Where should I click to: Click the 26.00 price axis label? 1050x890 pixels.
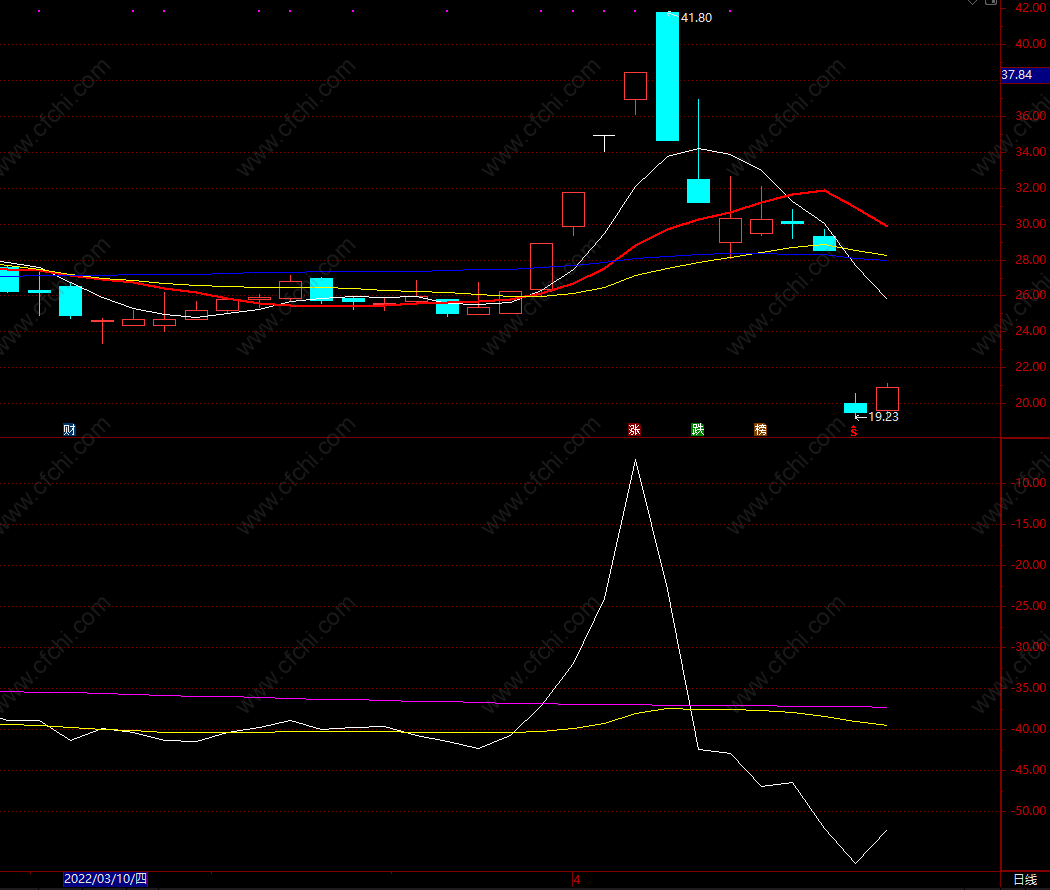[x=1031, y=295]
